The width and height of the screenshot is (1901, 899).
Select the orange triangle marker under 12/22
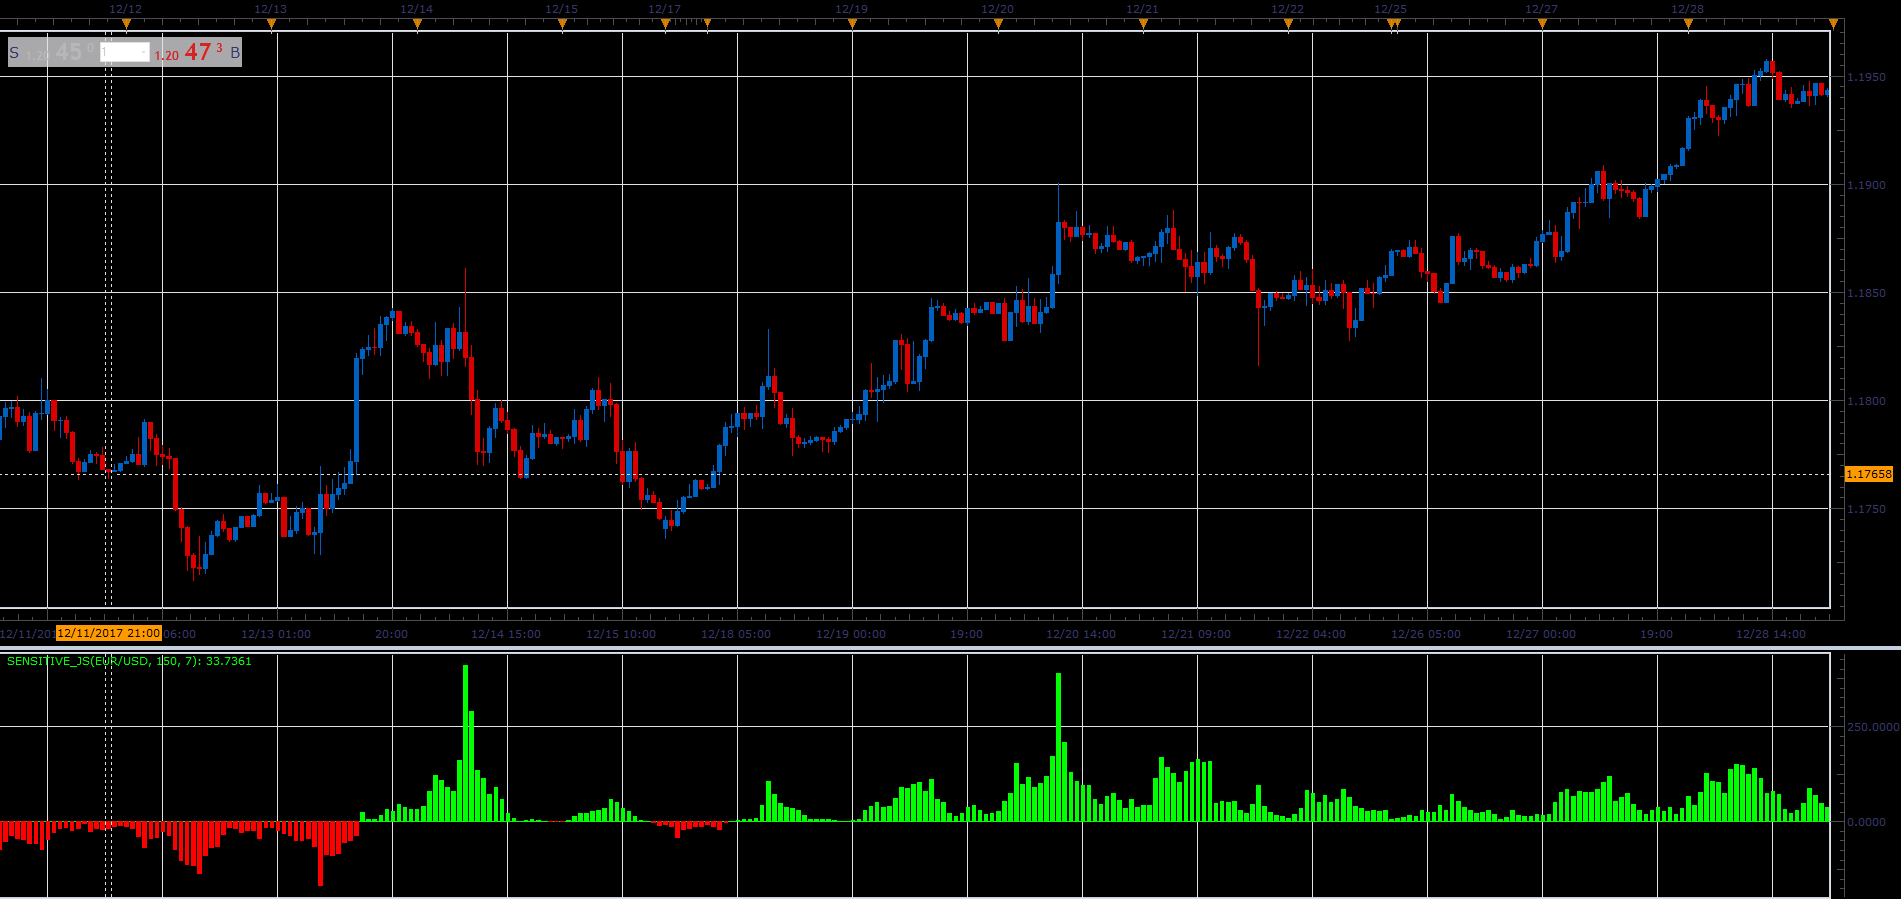[1288, 24]
